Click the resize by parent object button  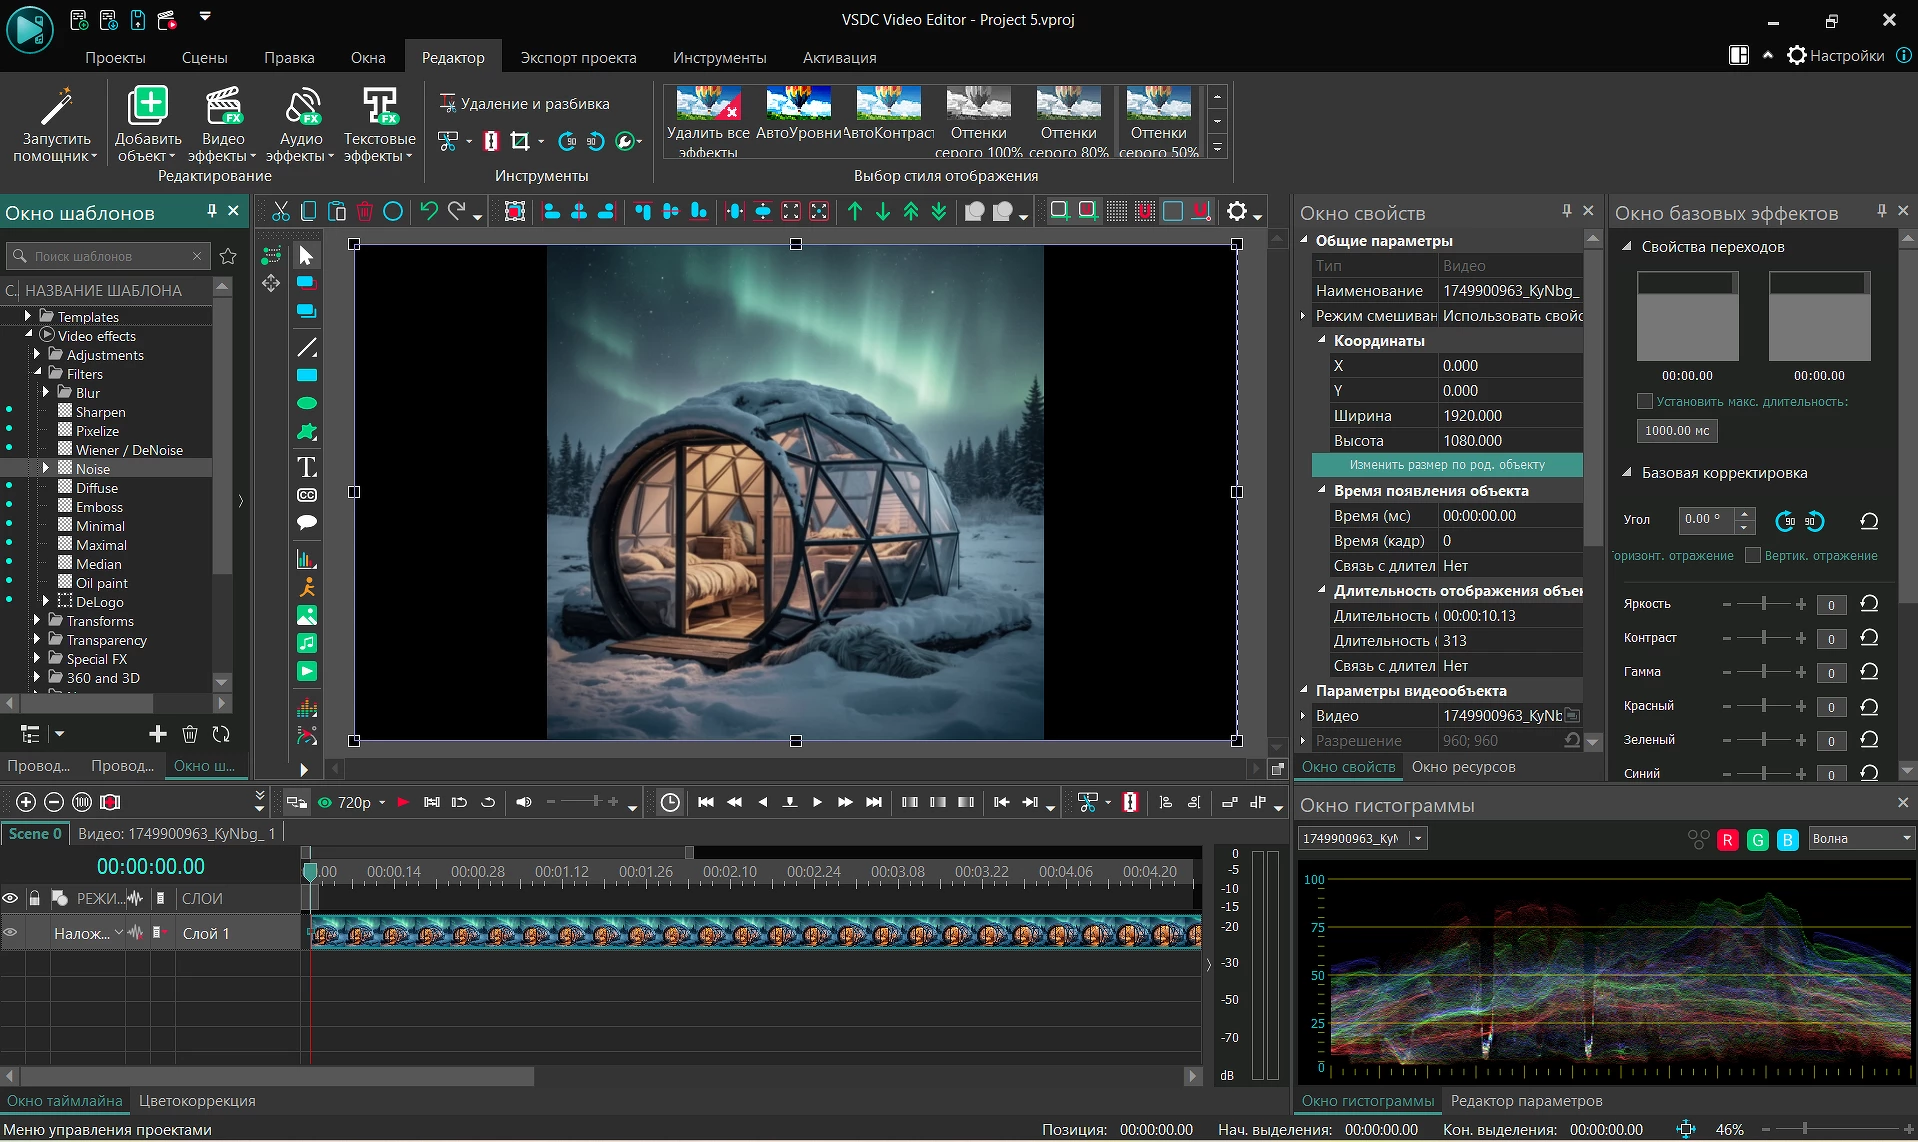click(1446, 465)
